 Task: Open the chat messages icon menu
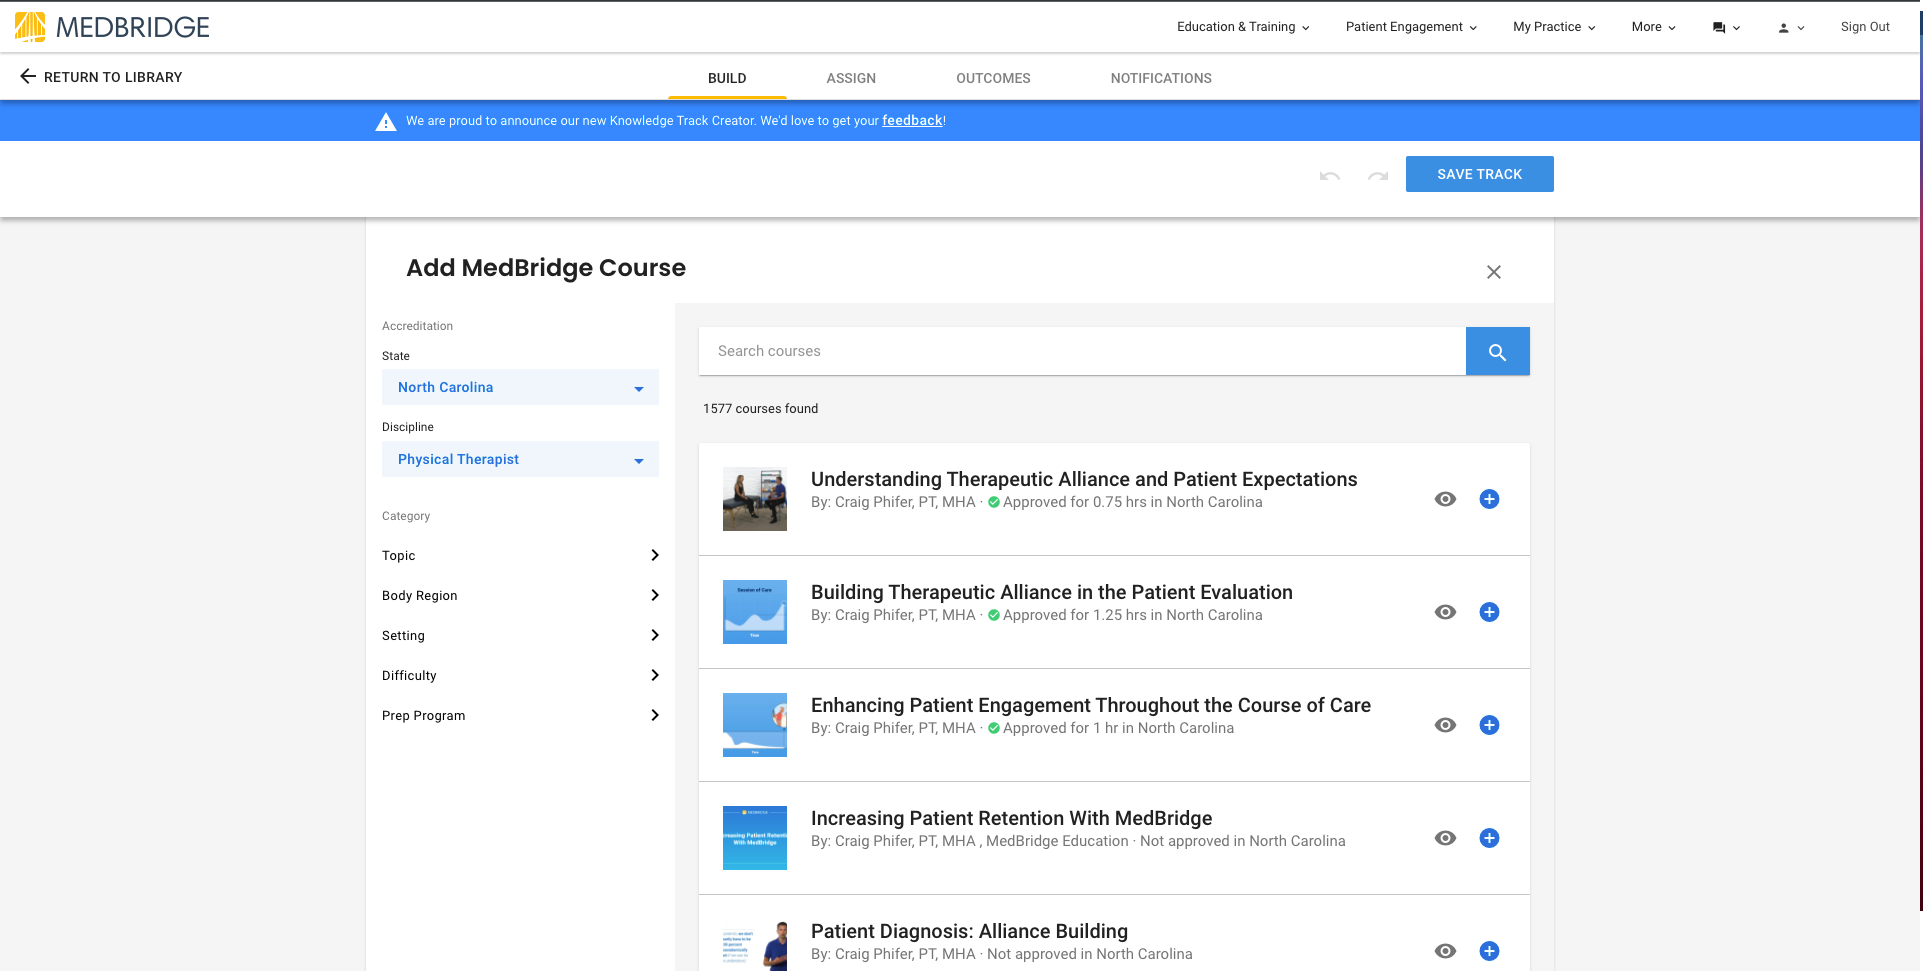tap(1726, 27)
